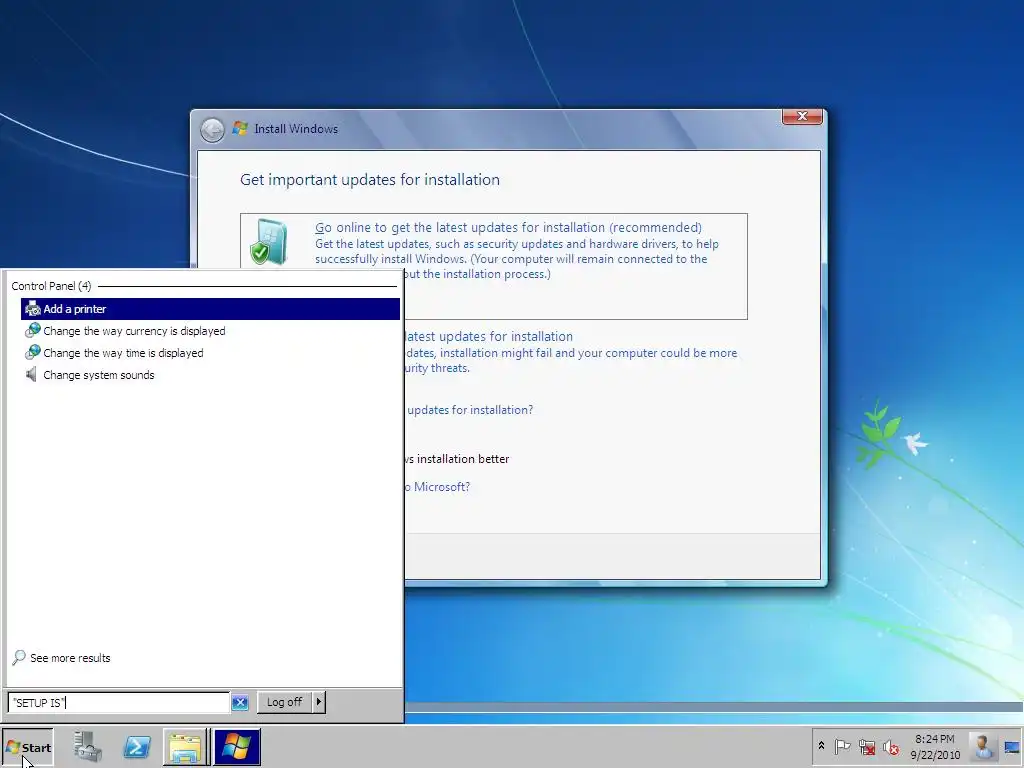Select the Add a printer result
Viewport: 1024px width, 768px height.
tap(210, 309)
